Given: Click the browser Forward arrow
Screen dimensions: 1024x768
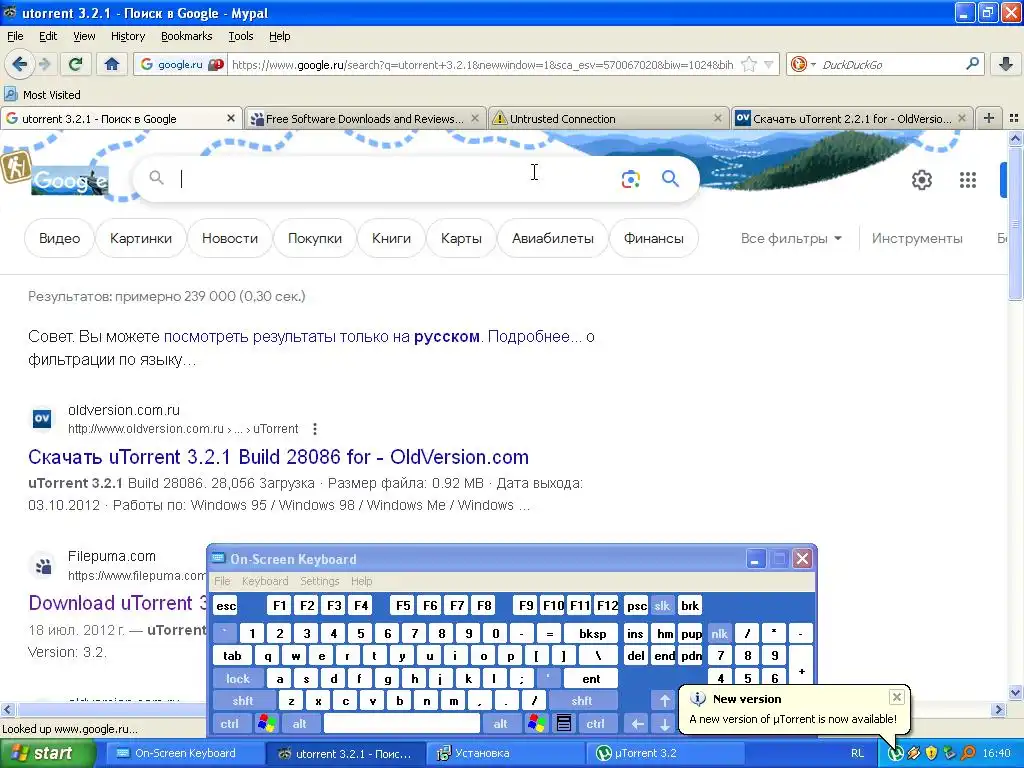Looking at the screenshot, I should pos(45,64).
